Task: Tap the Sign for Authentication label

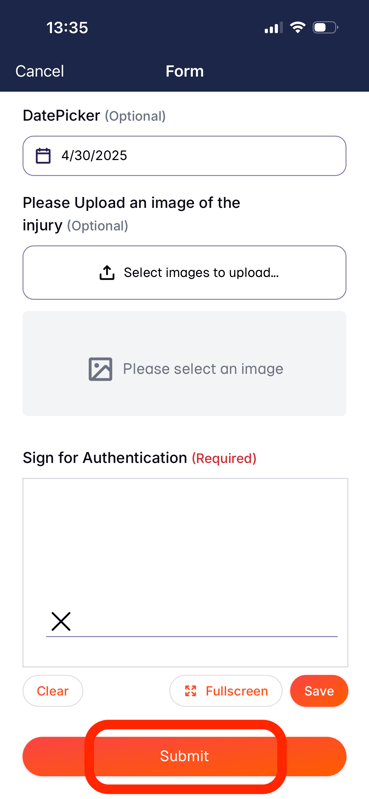Action: click(105, 458)
